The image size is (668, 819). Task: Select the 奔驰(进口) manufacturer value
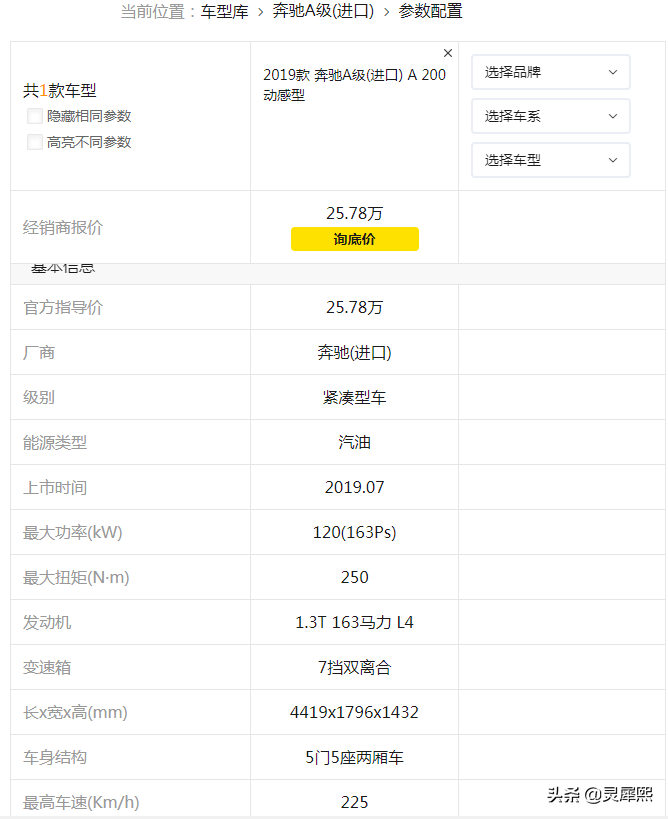[x=354, y=353]
